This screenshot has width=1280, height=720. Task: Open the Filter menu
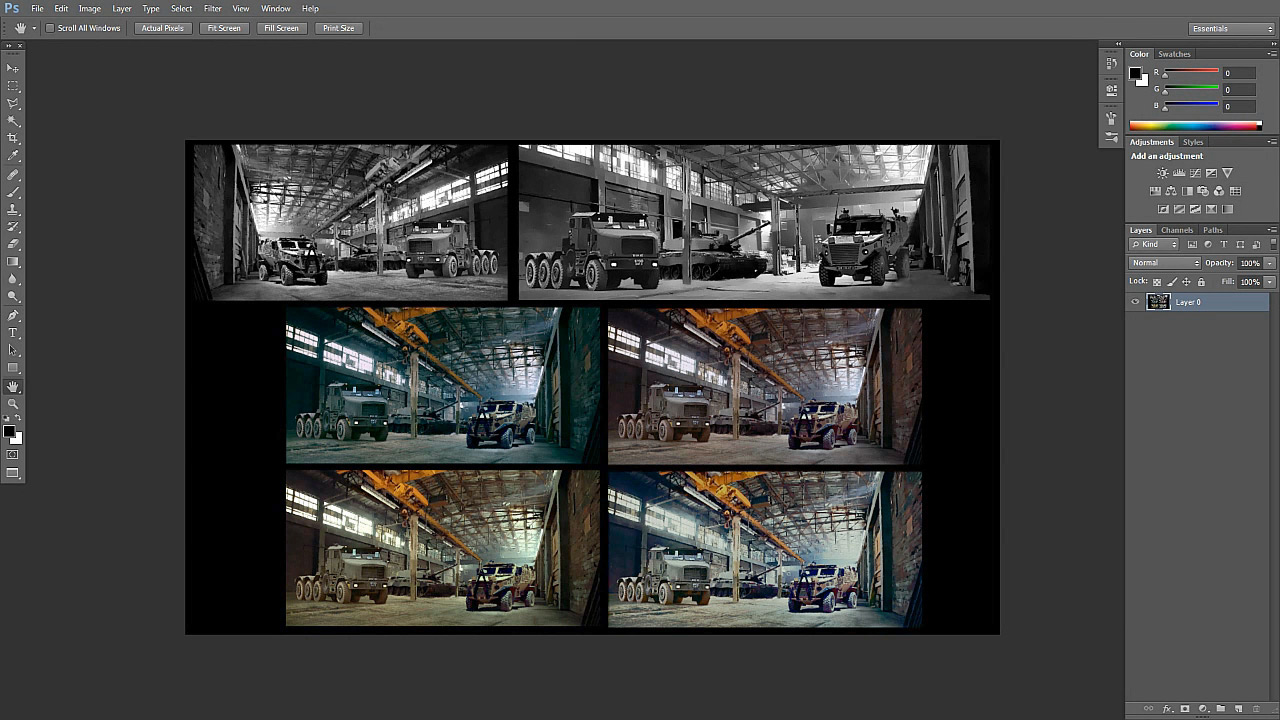coord(212,9)
